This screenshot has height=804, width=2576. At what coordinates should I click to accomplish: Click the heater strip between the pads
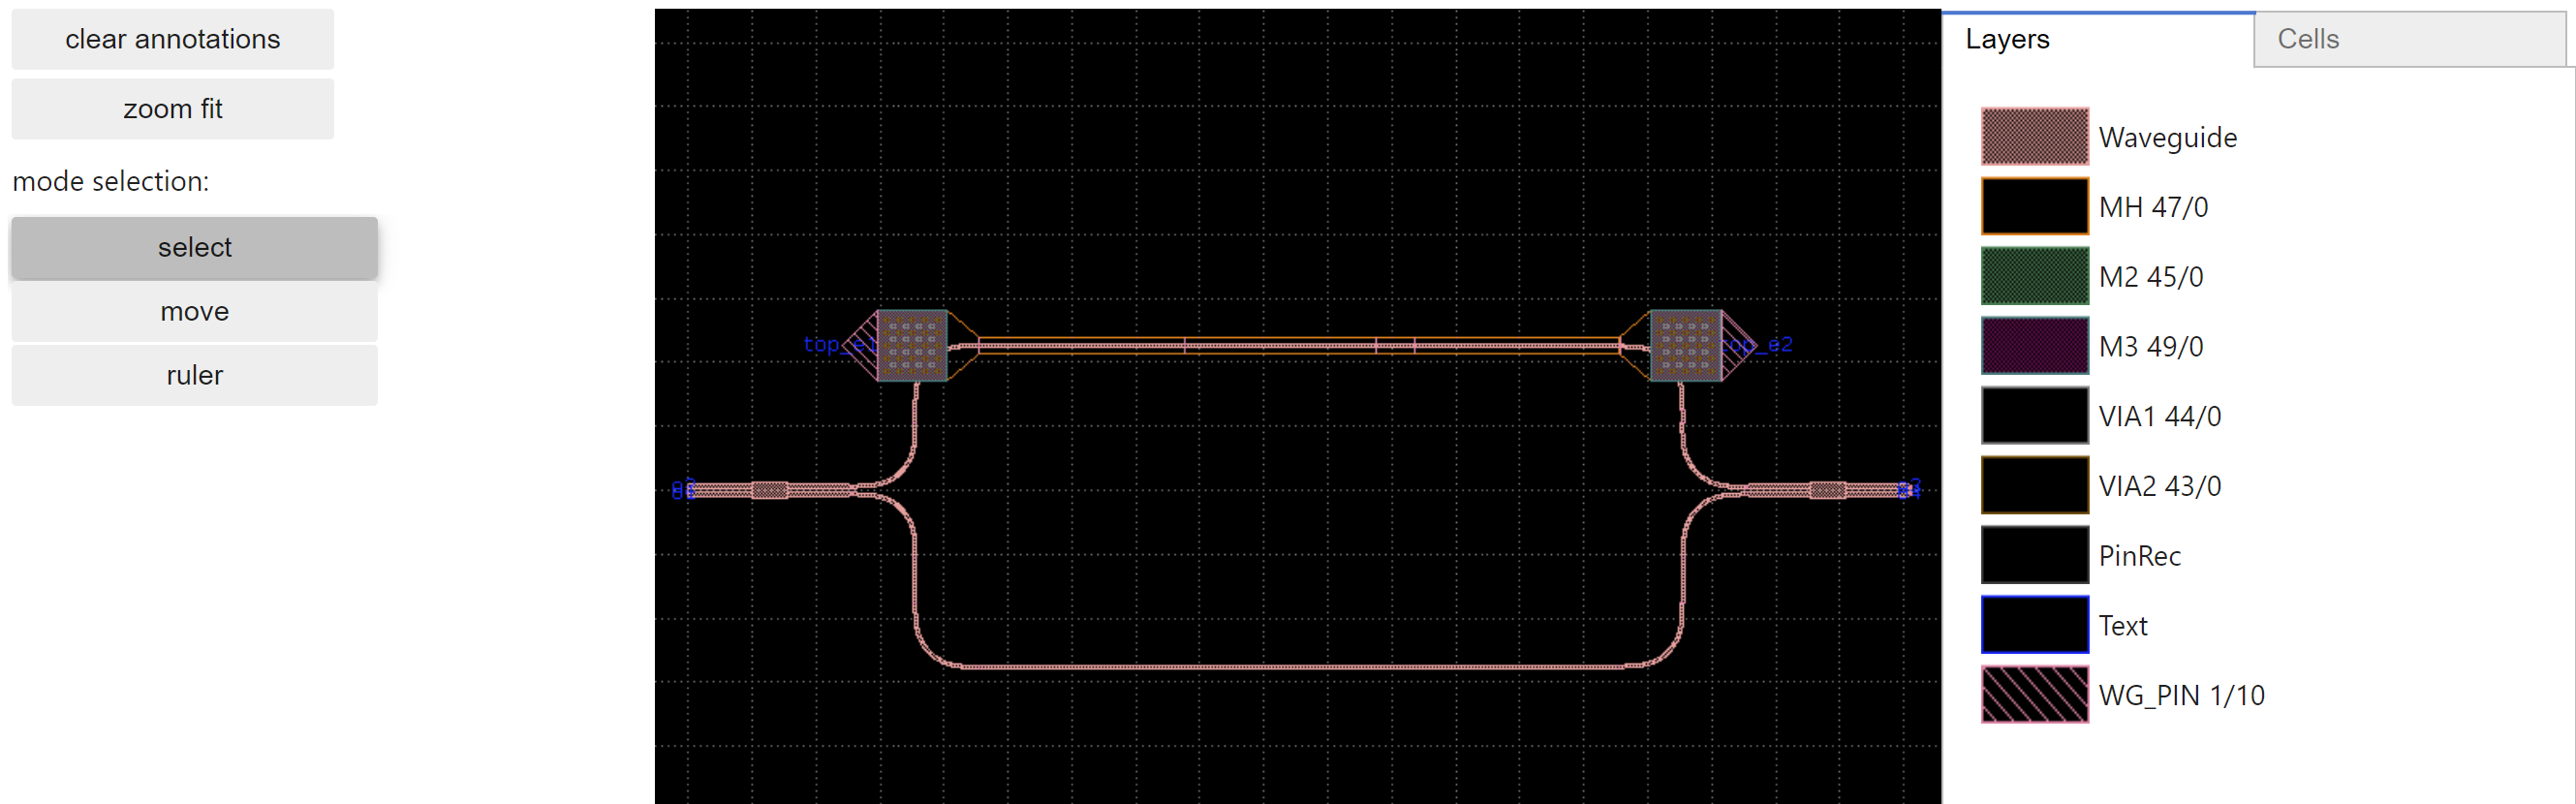(x=1298, y=346)
